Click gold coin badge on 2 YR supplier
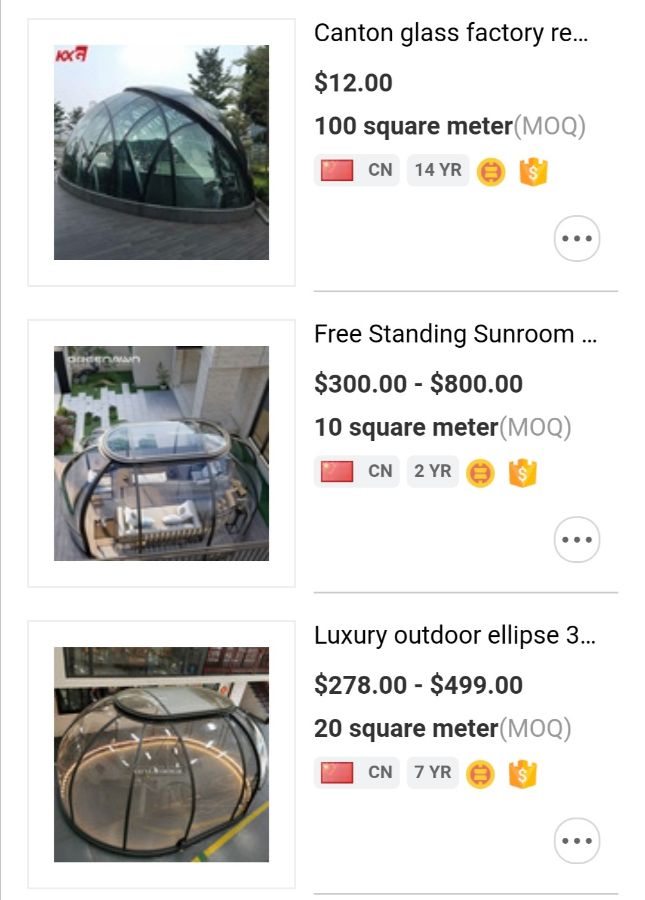Screen dimensions: 645x900 coord(481,473)
